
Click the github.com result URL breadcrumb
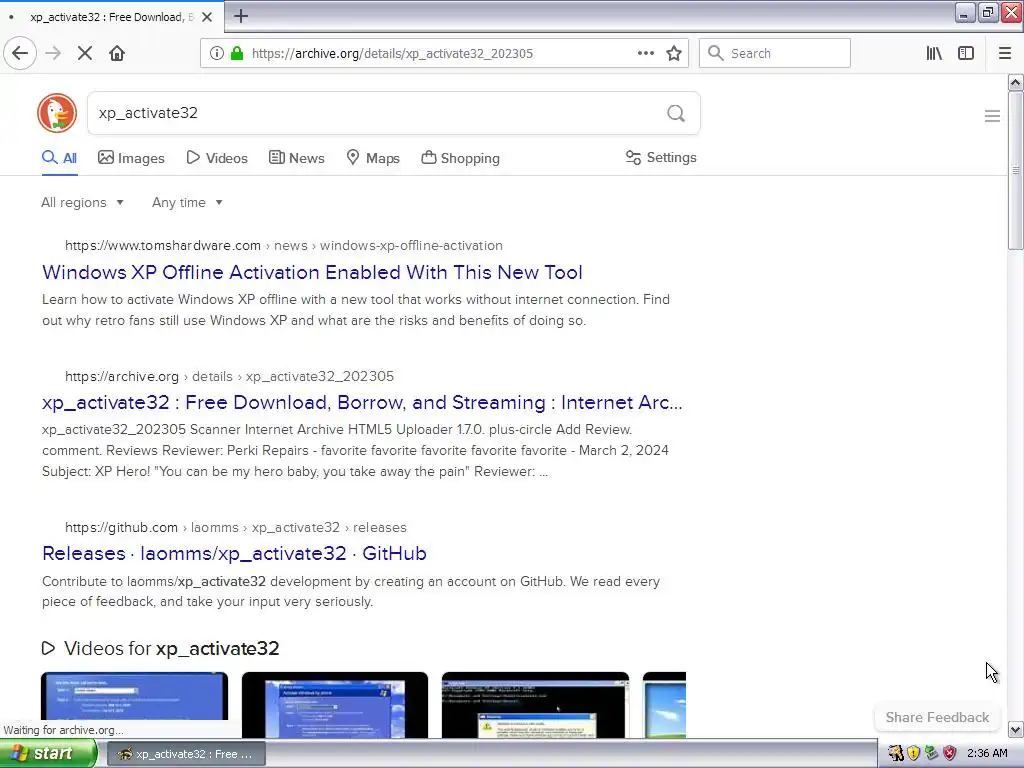tap(236, 527)
